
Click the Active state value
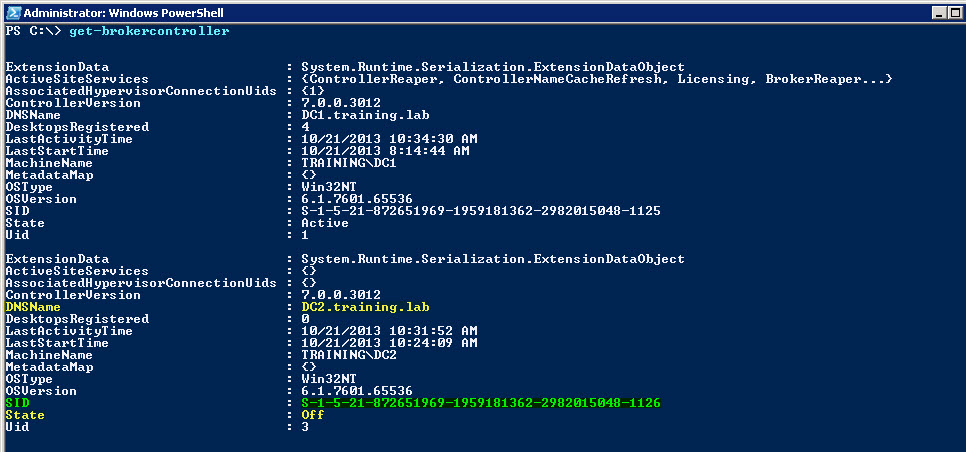tap(324, 223)
